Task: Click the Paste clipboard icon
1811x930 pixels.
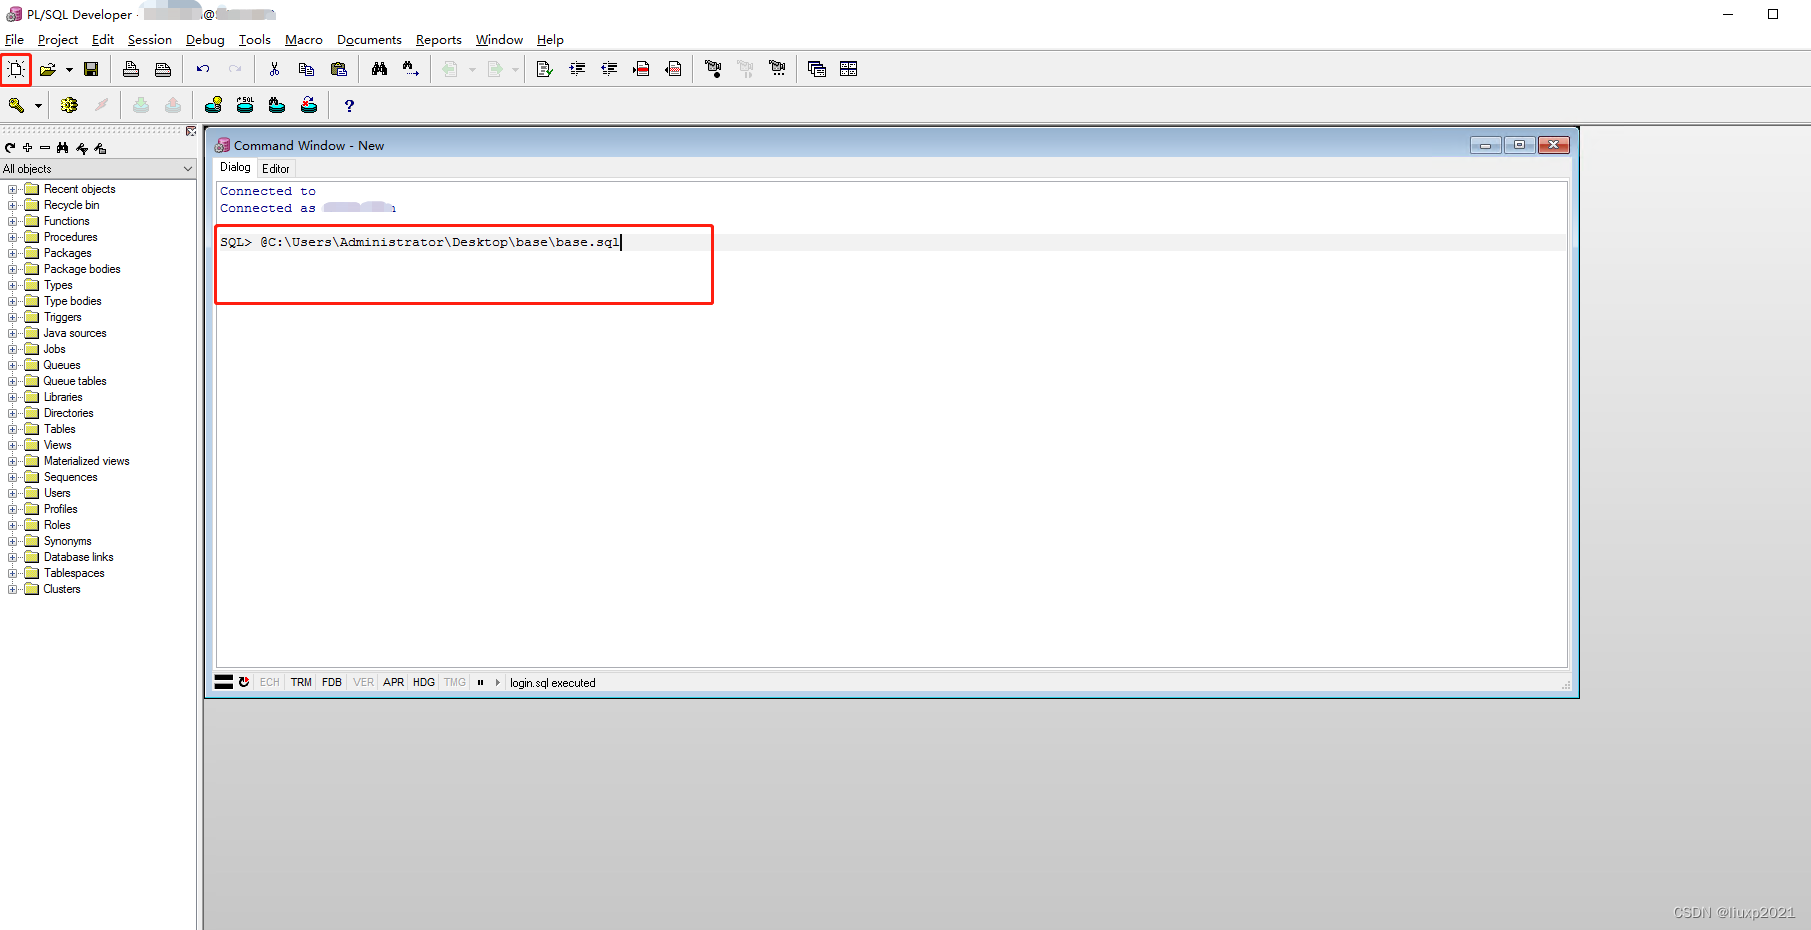Action: (x=339, y=69)
